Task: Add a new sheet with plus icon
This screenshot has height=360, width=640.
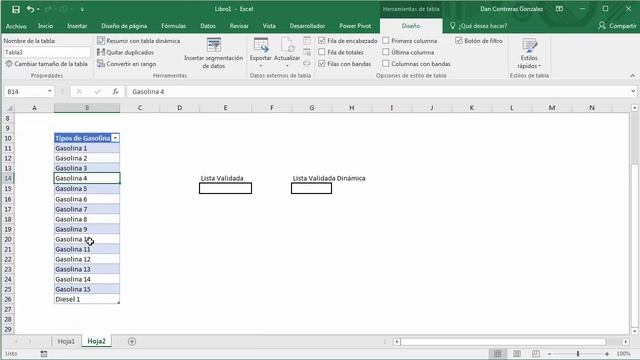Action: click(x=132, y=341)
